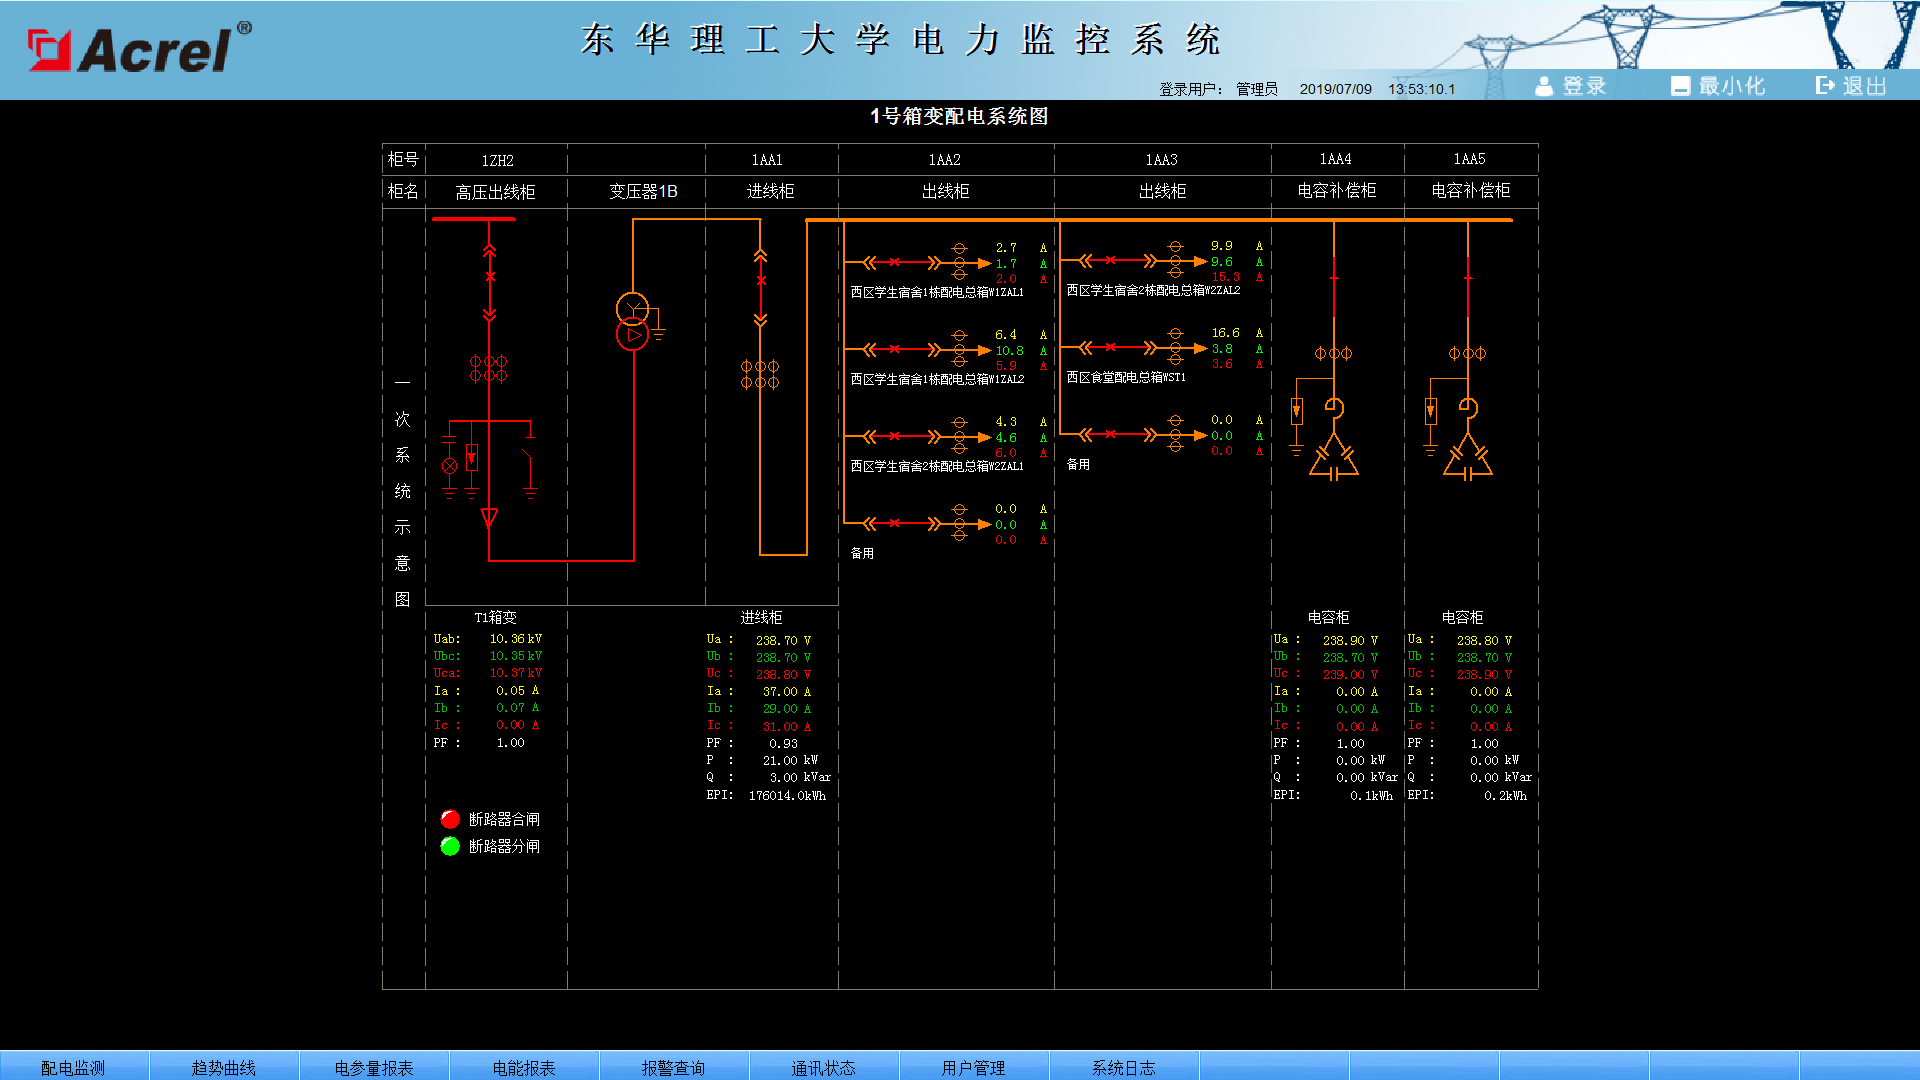Click current transformer symbols in 1ZH2
This screenshot has height=1080, width=1920.
pyautogui.click(x=489, y=368)
